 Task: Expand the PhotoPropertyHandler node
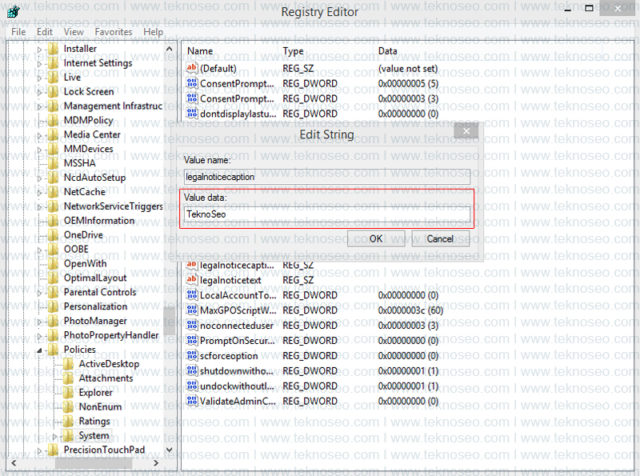(x=40, y=336)
